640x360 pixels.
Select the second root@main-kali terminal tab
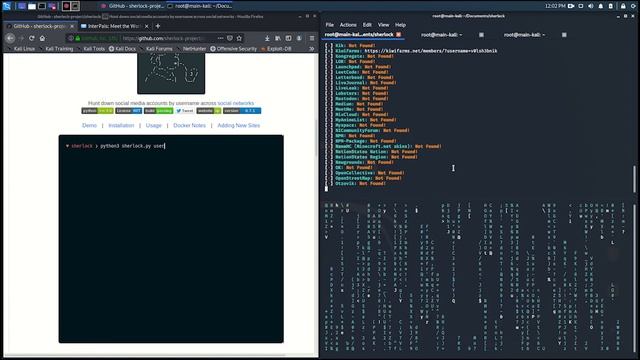coord(442,35)
